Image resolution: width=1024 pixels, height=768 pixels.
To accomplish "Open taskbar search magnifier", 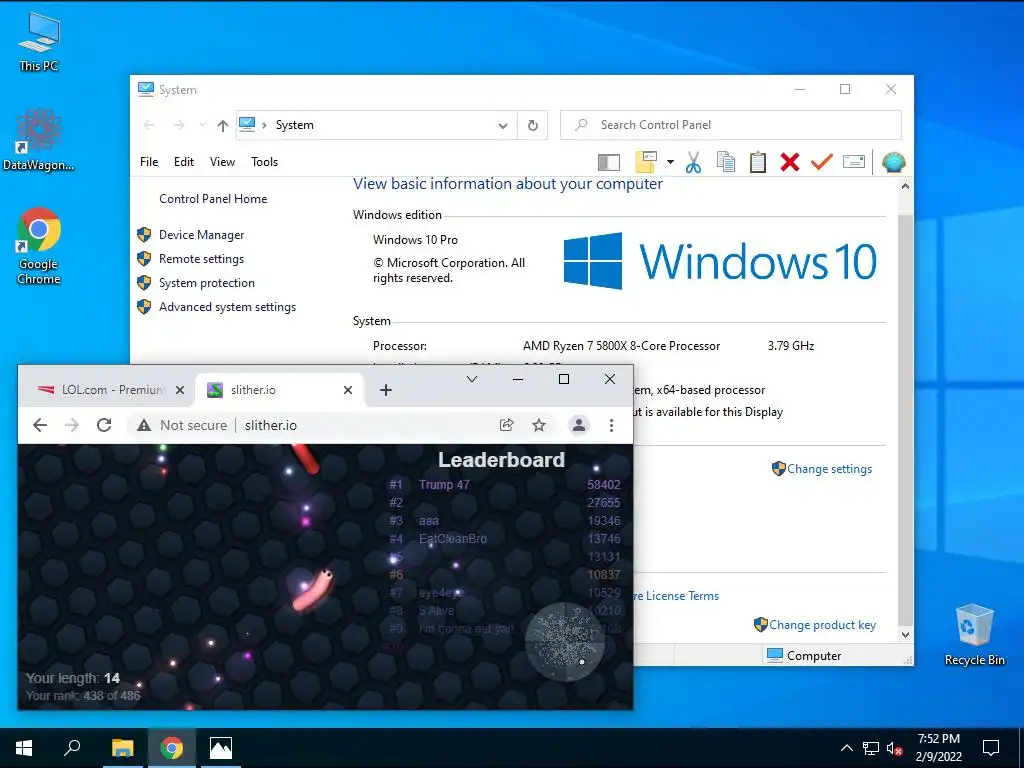I will tap(72, 748).
